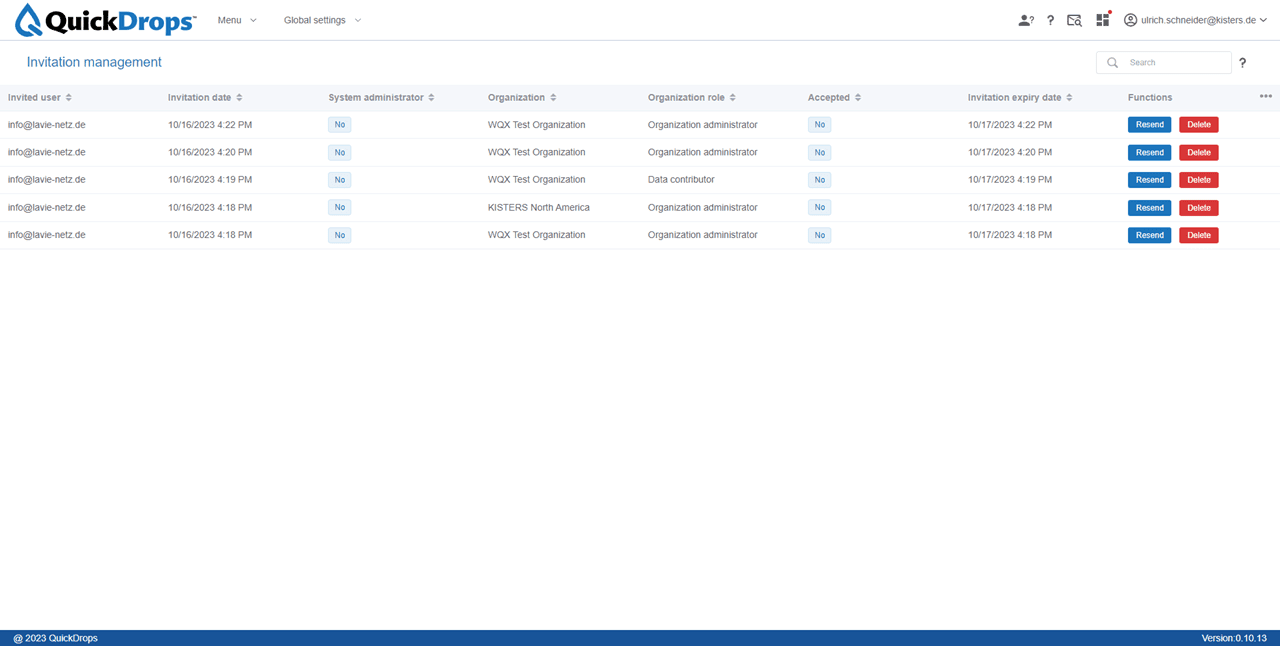This screenshot has width=1280, height=646.
Task: Click the Invitation management page title
Action: [x=94, y=62]
